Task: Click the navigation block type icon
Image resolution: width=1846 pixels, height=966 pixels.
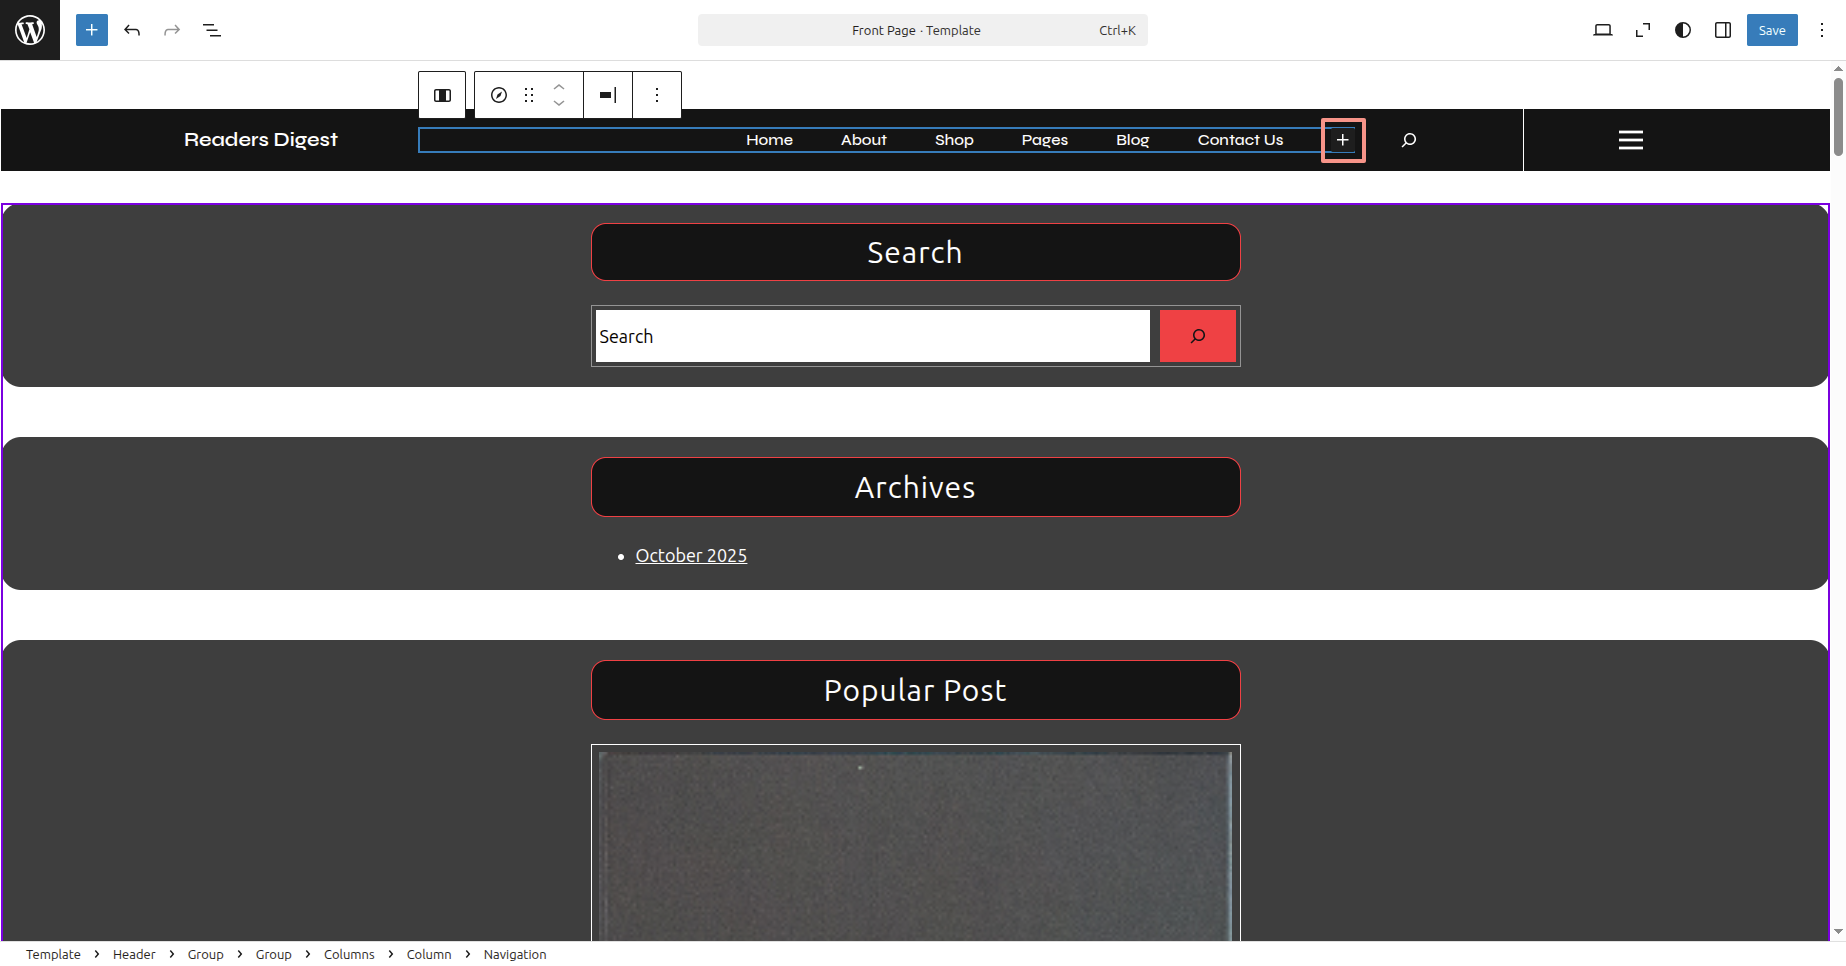Action: 499,95
